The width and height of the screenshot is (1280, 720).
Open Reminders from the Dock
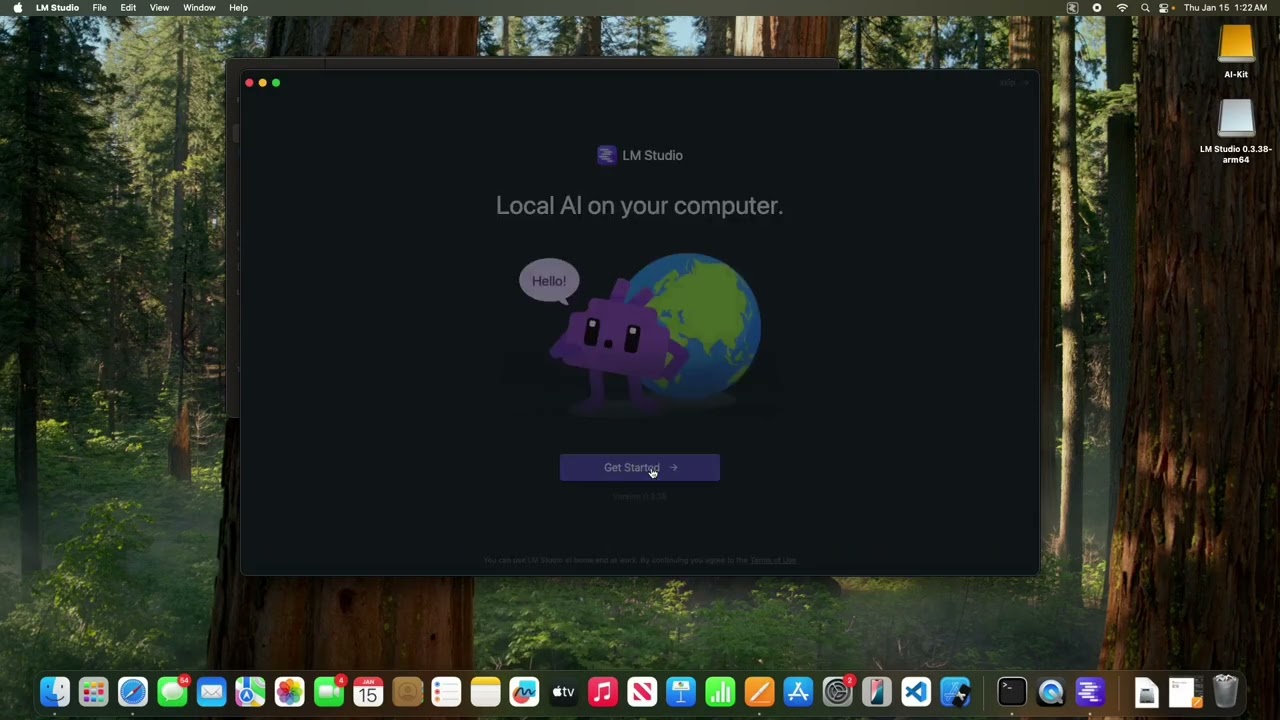coord(446,692)
